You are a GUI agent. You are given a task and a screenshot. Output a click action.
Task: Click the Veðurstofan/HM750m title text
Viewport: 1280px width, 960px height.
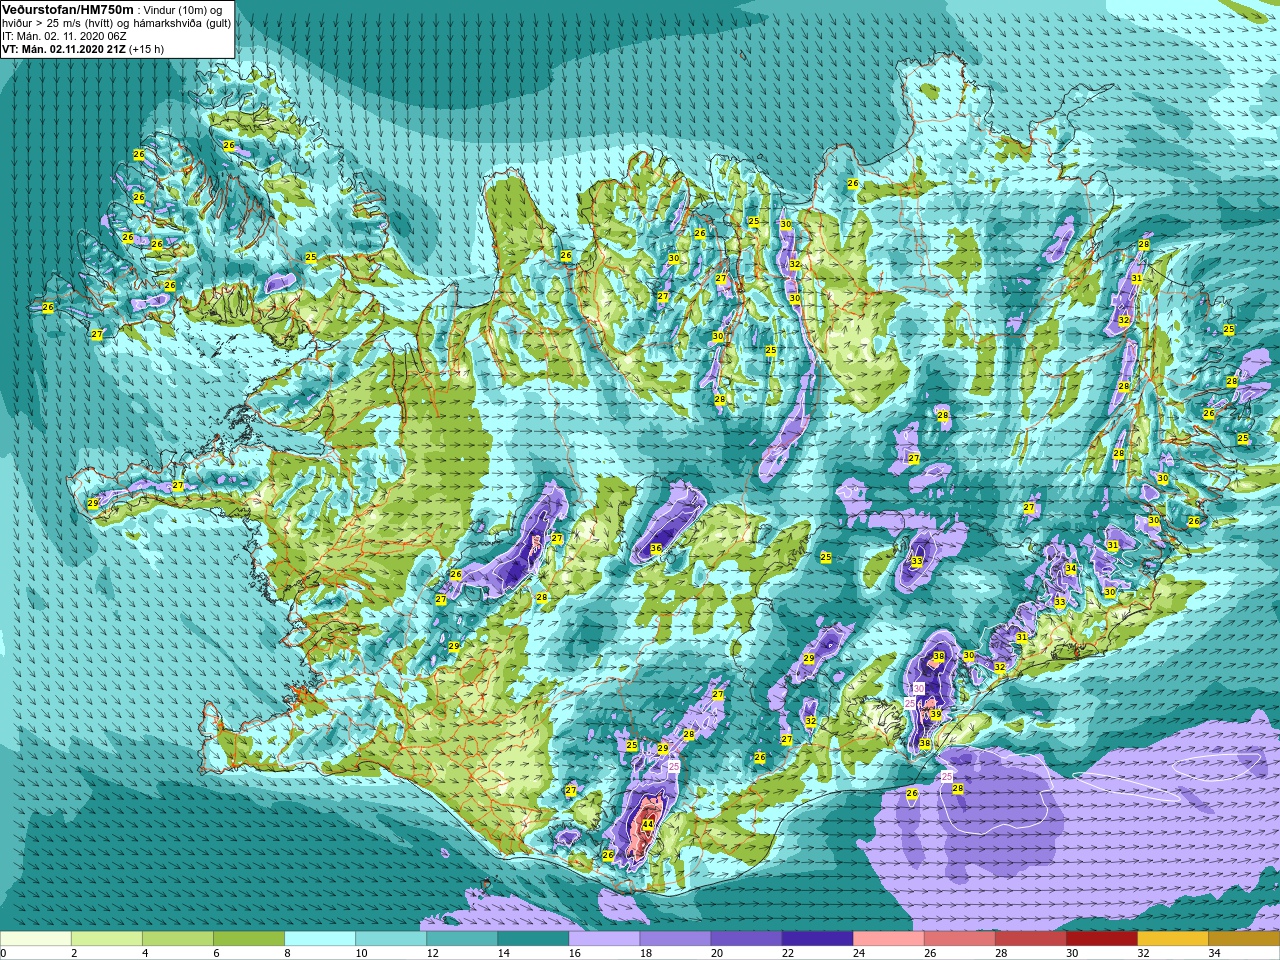click(68, 9)
